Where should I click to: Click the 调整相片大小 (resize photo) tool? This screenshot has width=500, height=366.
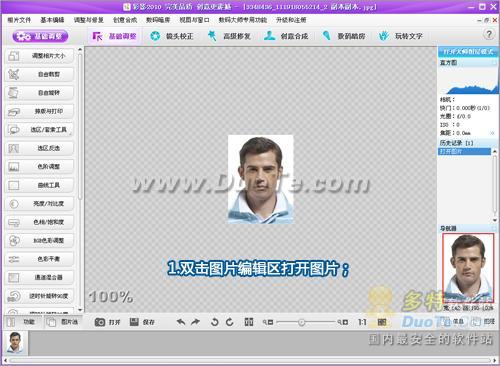pyautogui.click(x=39, y=56)
